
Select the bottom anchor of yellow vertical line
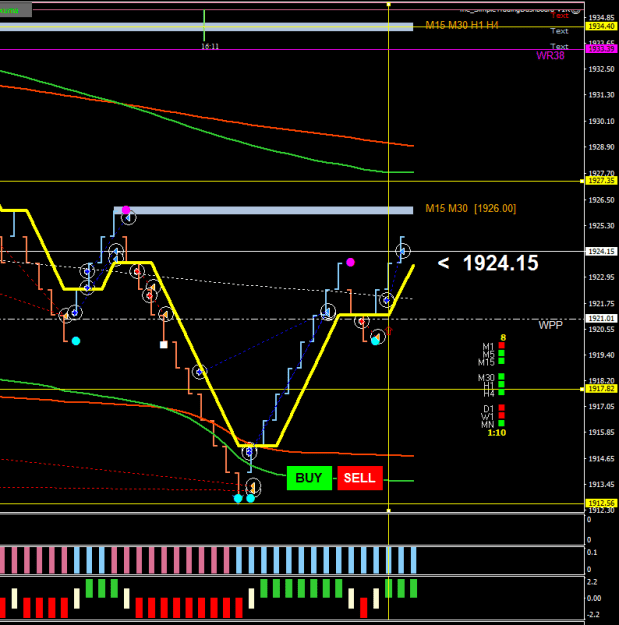click(389, 510)
